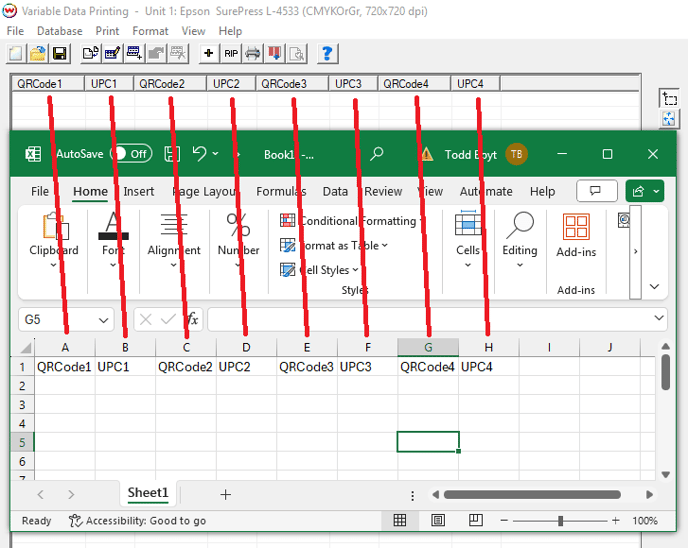The width and height of the screenshot is (688, 548).
Task: Click the black plus toolbar button
Action: pyautogui.click(x=209, y=54)
